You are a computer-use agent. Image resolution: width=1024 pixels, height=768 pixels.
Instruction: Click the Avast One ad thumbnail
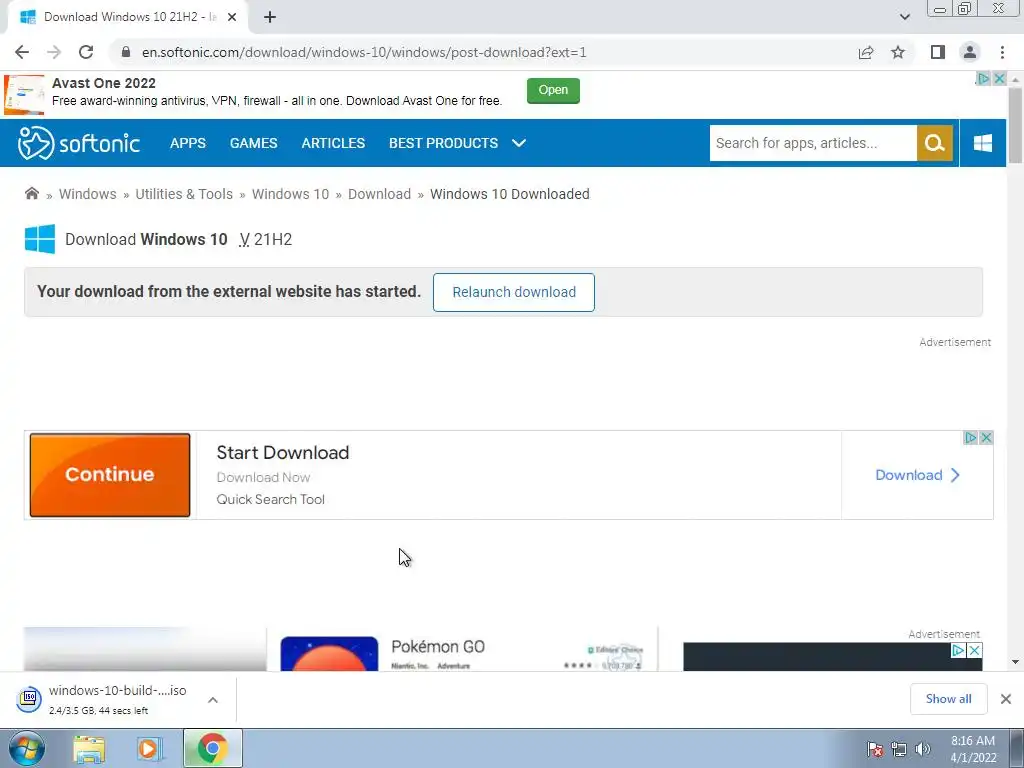[24, 94]
